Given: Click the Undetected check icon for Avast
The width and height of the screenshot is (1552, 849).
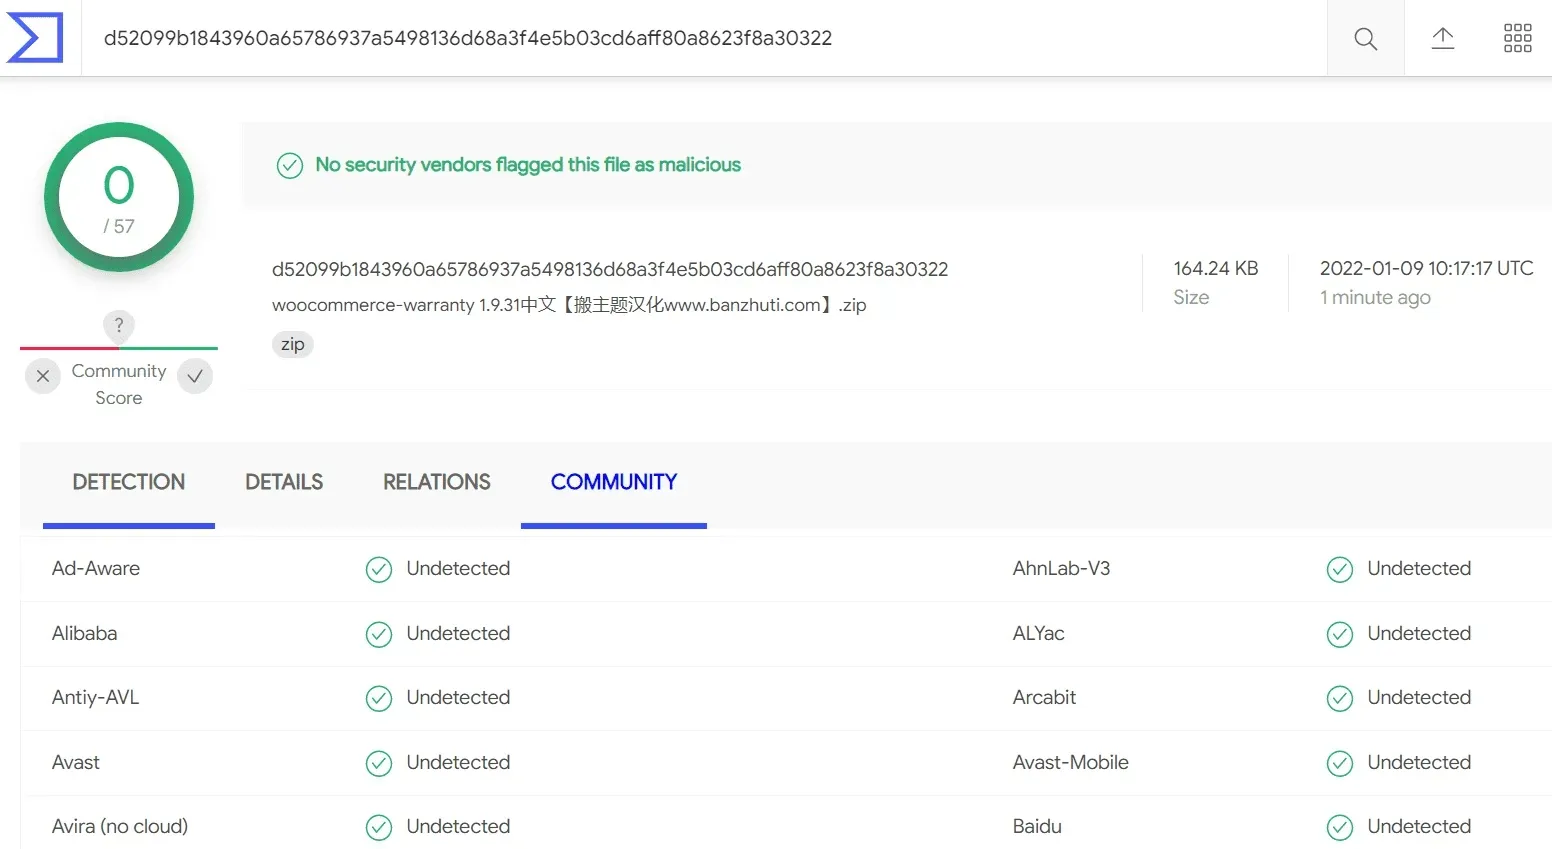Looking at the screenshot, I should coord(379,764).
